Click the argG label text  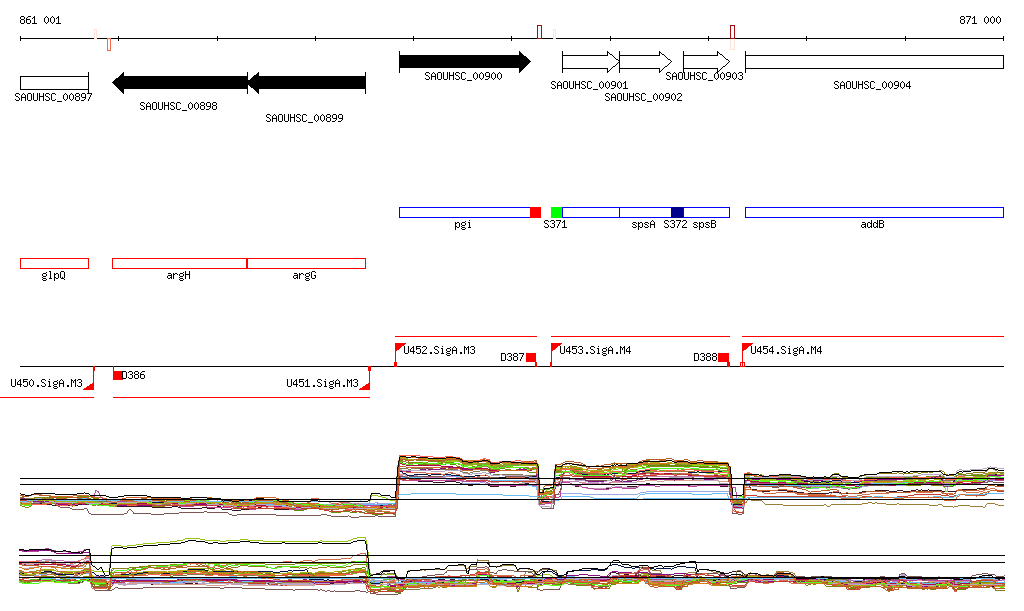[x=304, y=275]
